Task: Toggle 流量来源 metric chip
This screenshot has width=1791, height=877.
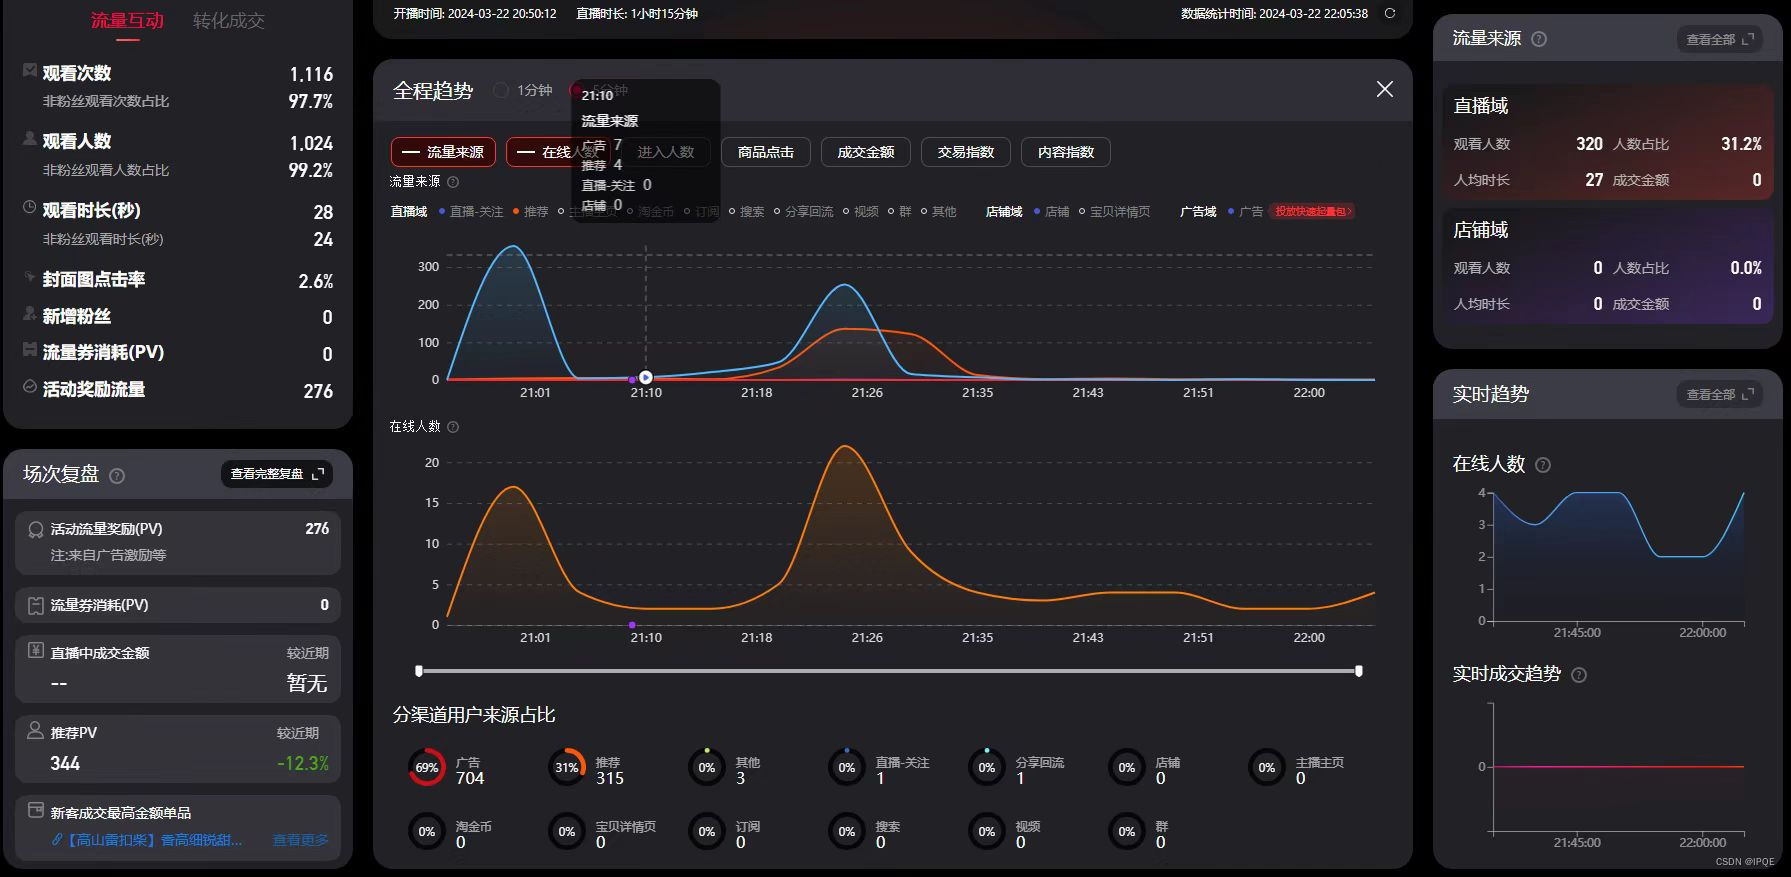Action: tap(443, 152)
